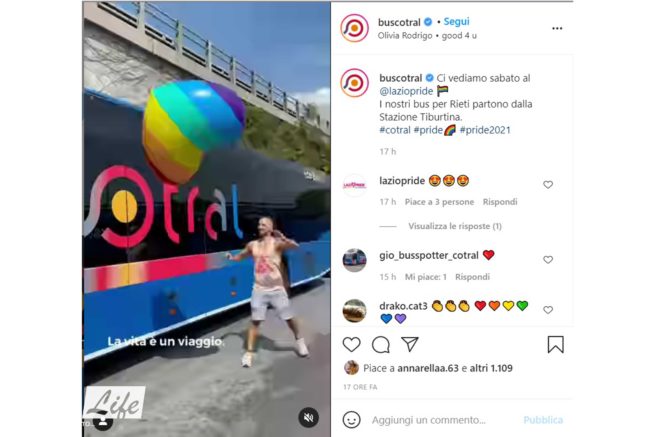655x437 pixels.
Task: Like the laziopride comment
Action: 548,185
